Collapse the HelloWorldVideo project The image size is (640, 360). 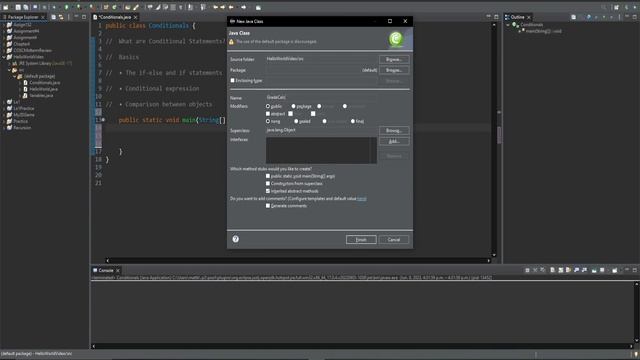coord(4,57)
